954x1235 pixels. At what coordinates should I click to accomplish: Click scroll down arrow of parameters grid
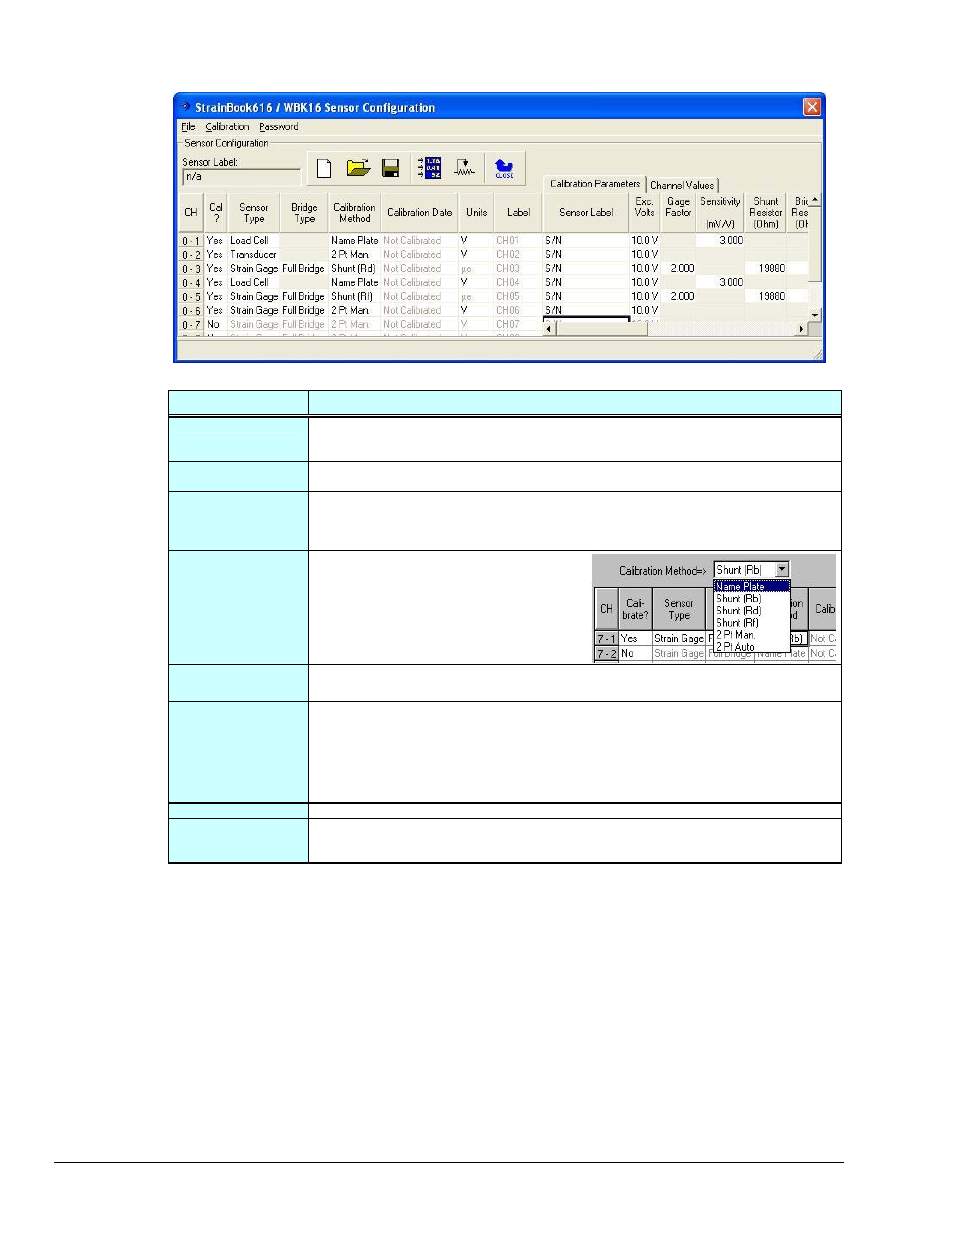click(x=815, y=315)
